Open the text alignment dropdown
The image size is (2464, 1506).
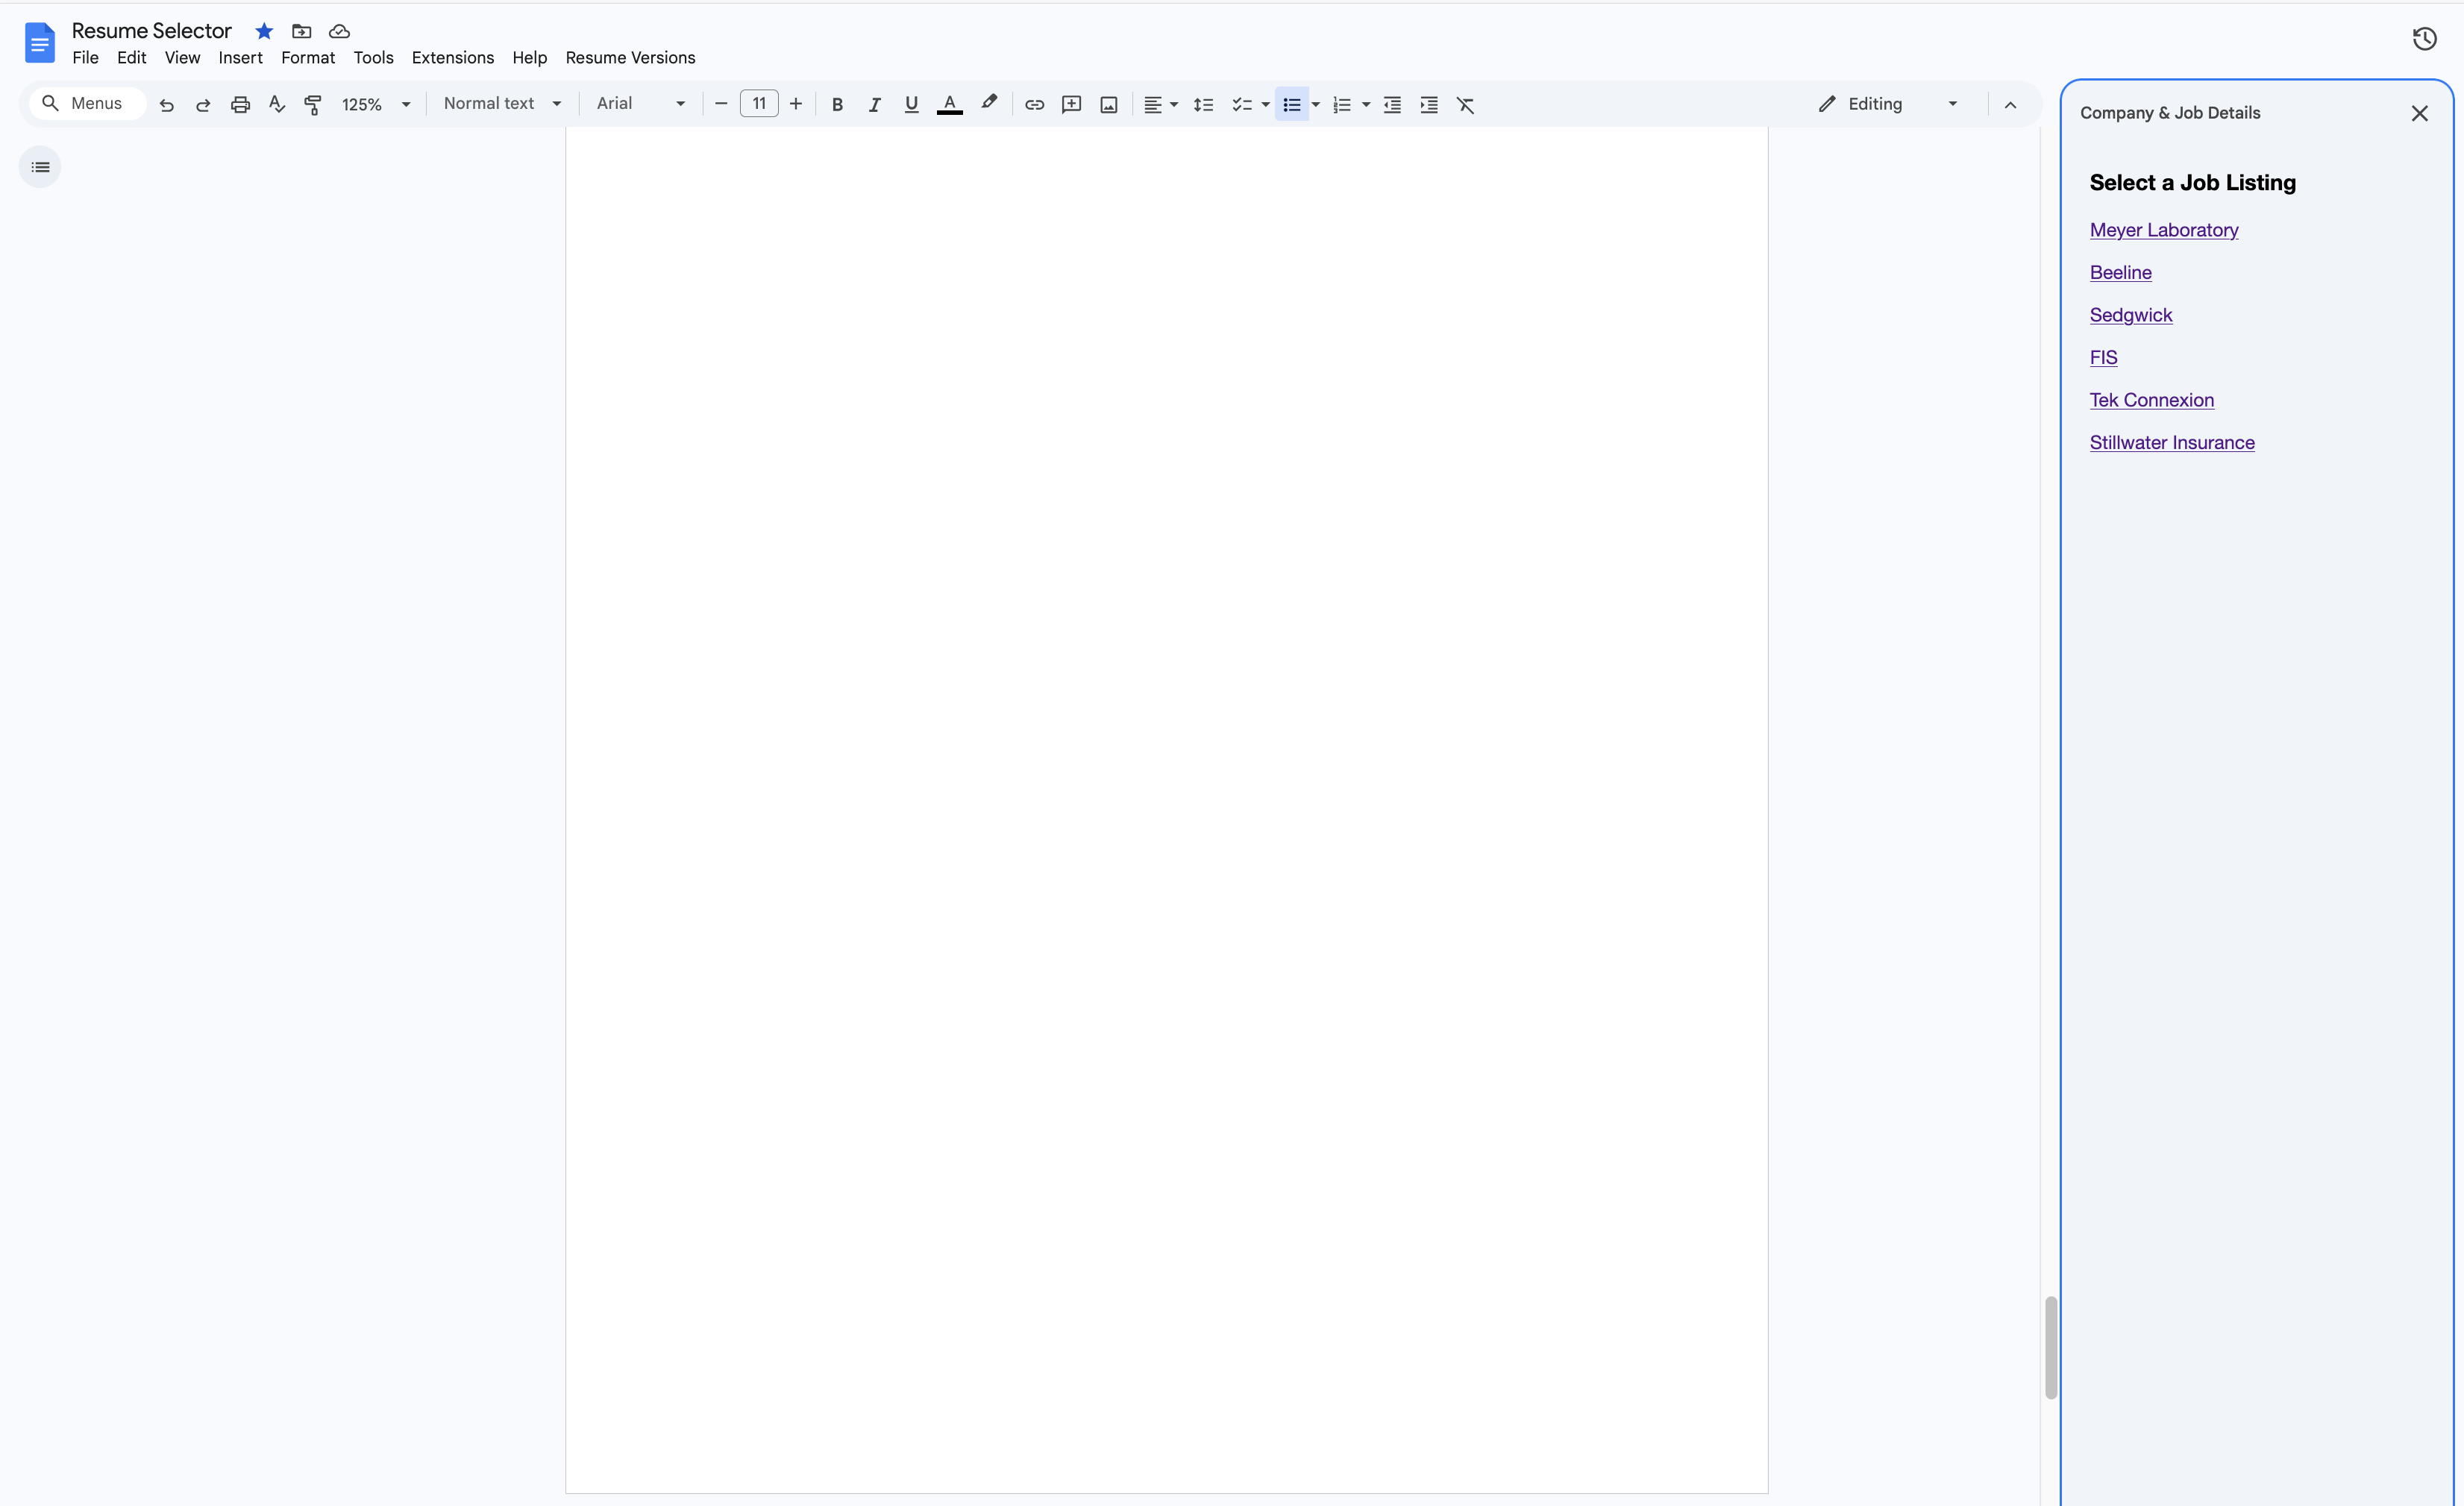click(x=1160, y=104)
